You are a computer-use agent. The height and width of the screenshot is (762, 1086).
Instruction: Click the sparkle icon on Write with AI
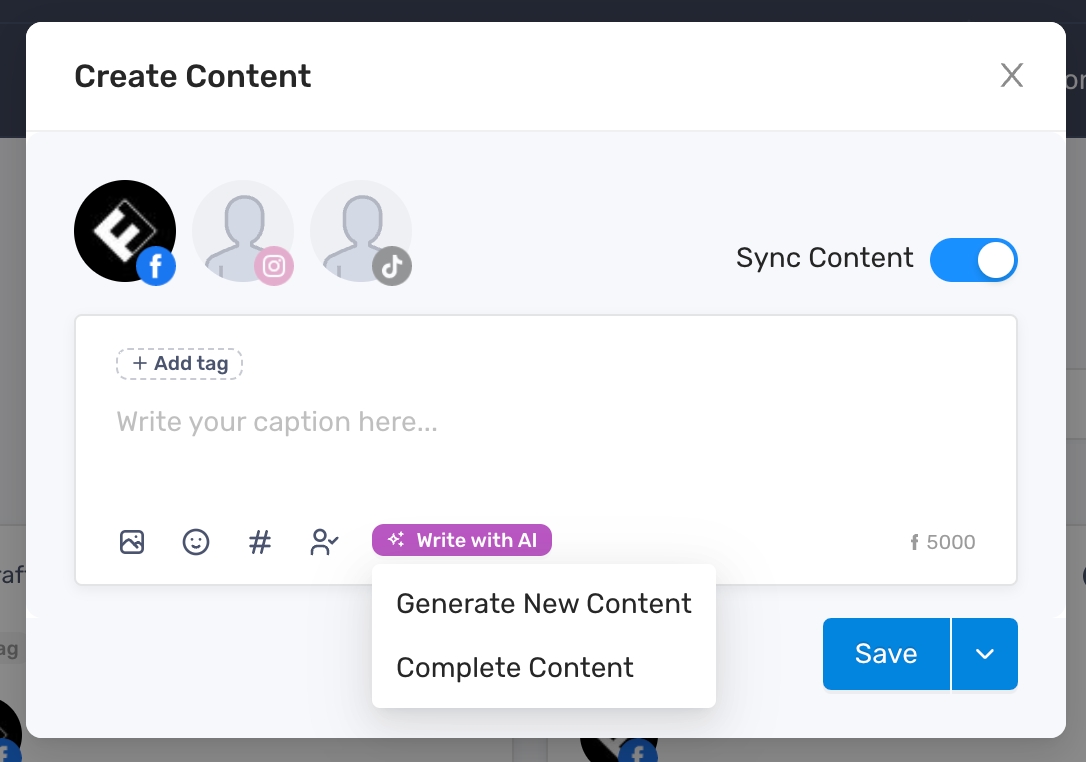coord(397,541)
